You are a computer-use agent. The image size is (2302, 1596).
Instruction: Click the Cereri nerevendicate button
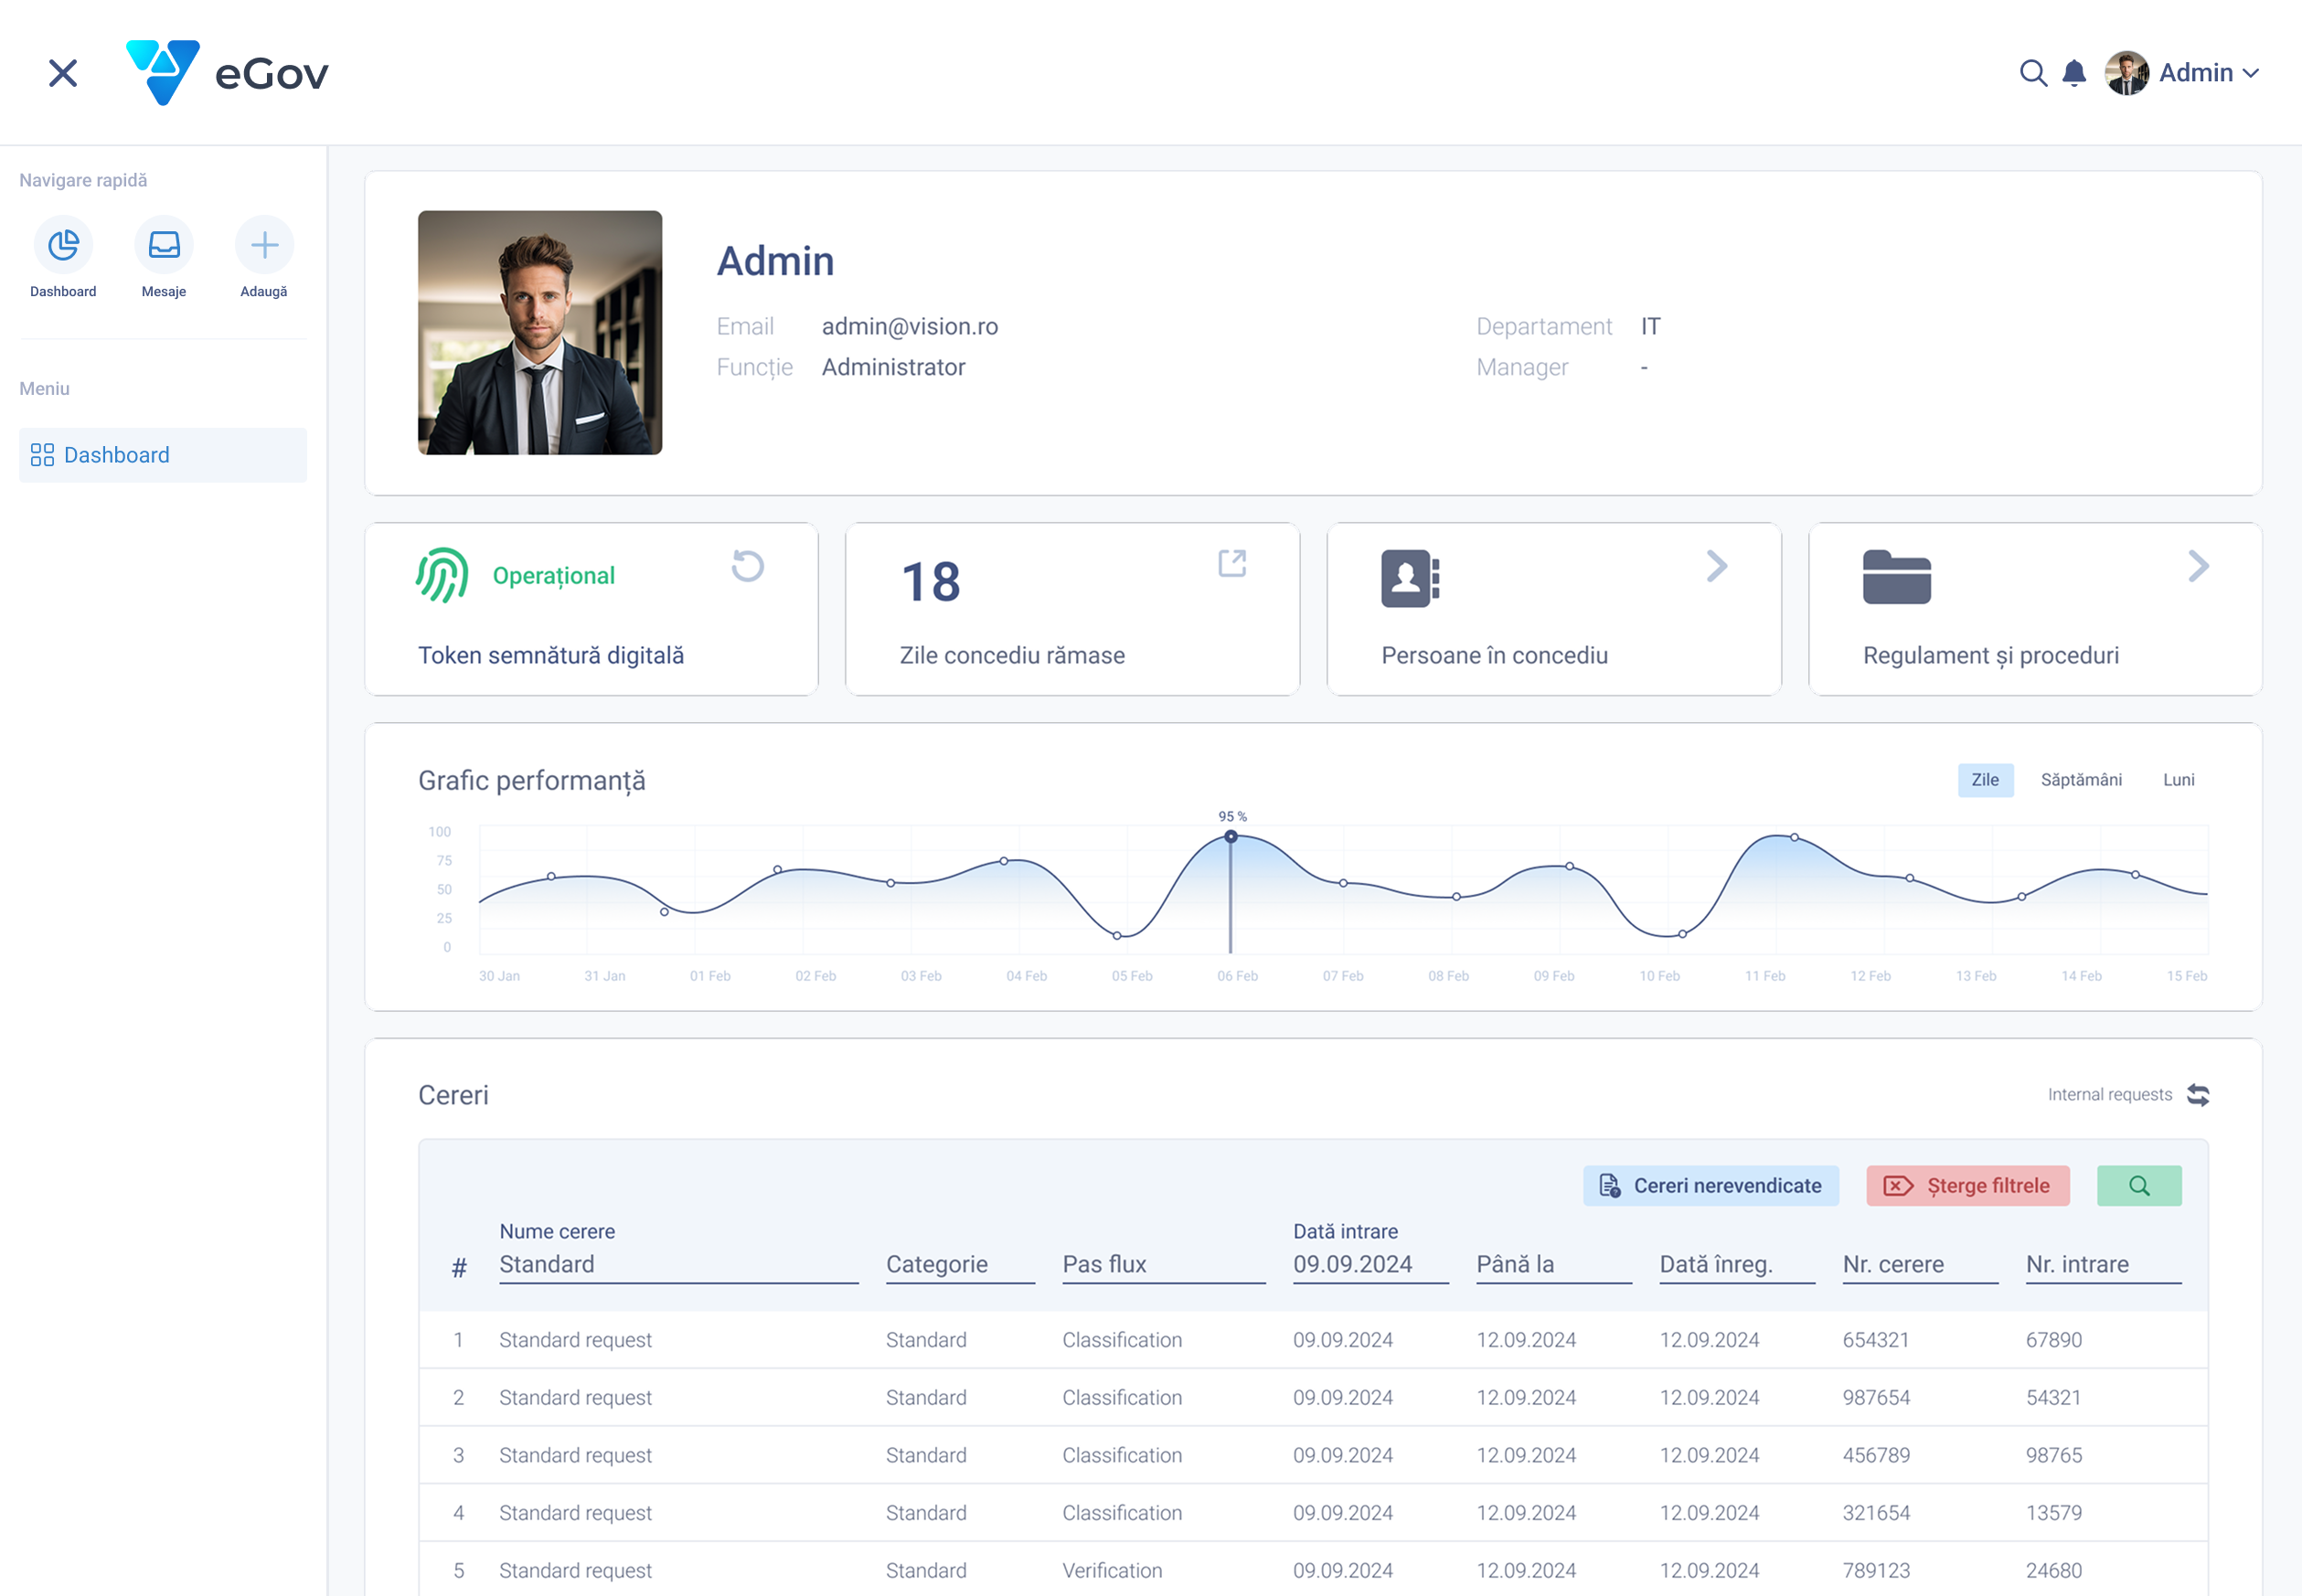pyautogui.click(x=1710, y=1185)
